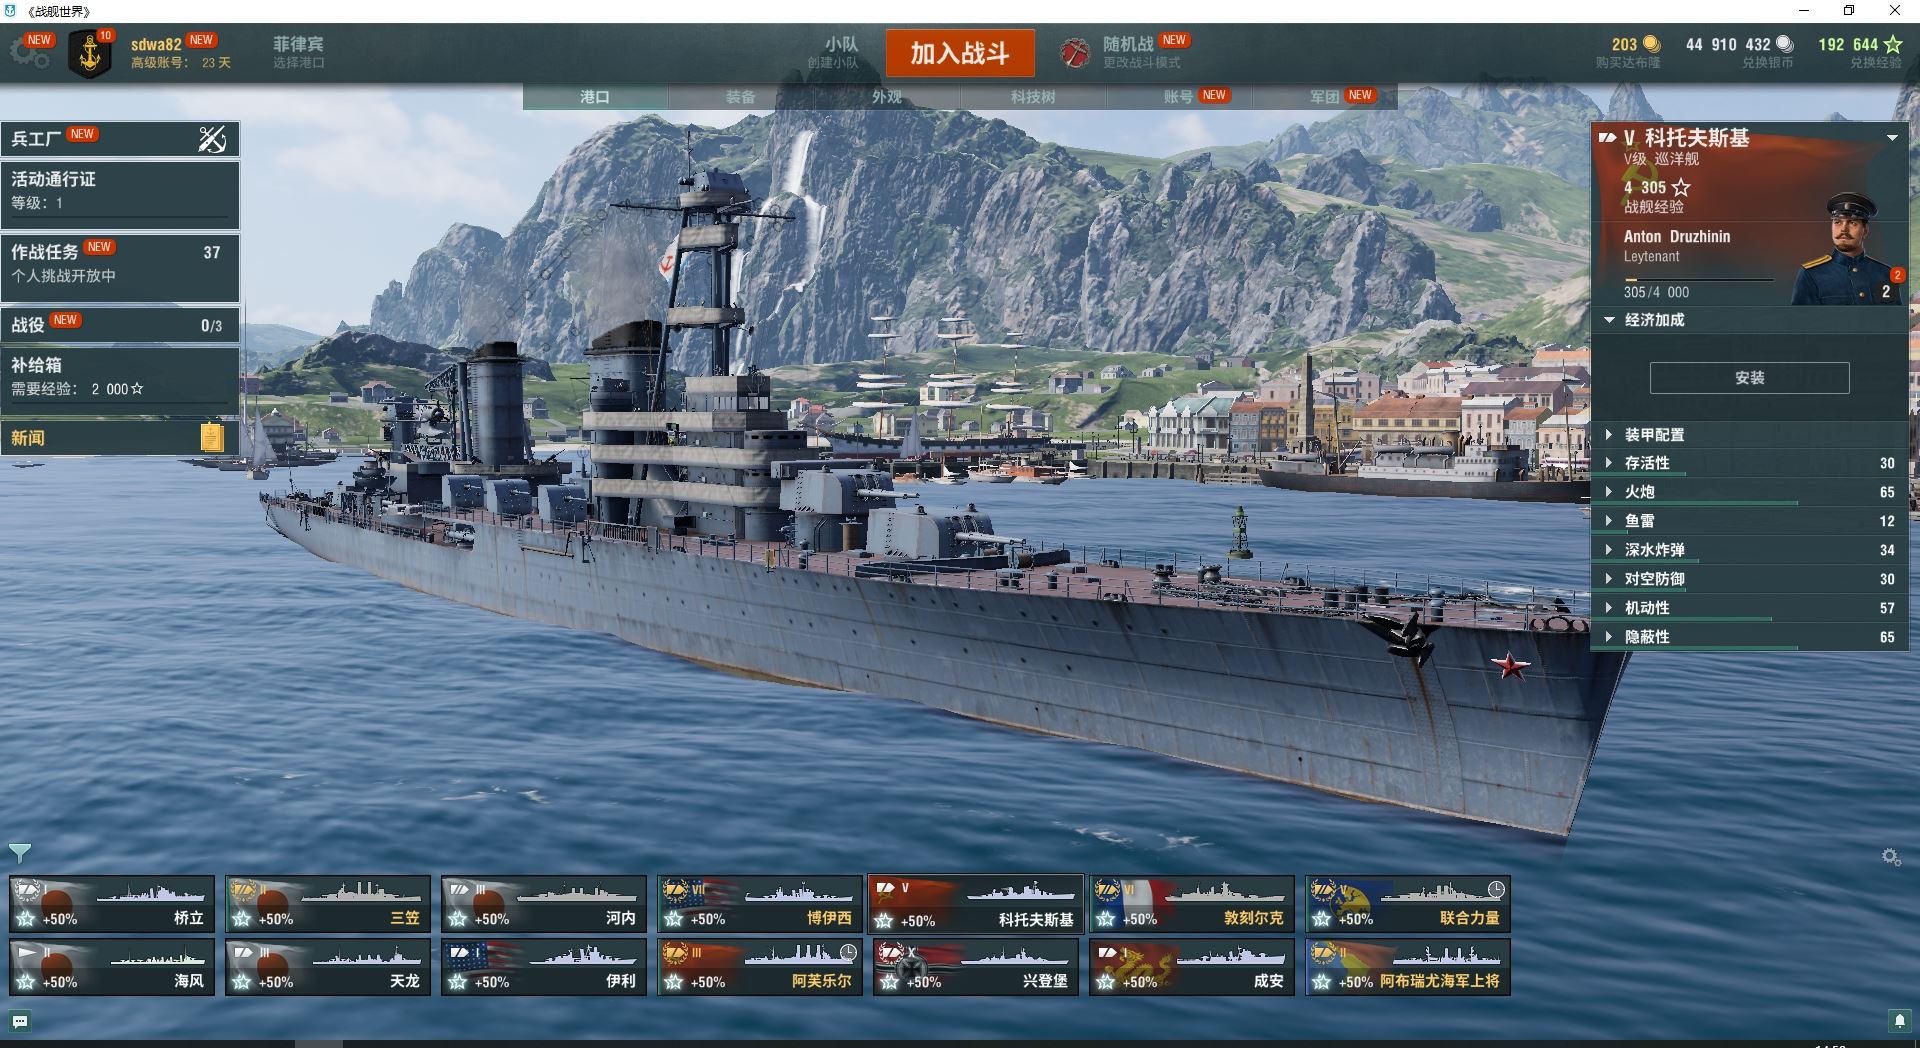Image resolution: width=1920 pixels, height=1048 pixels.
Task: Click the 安装 install button
Action: [1749, 378]
